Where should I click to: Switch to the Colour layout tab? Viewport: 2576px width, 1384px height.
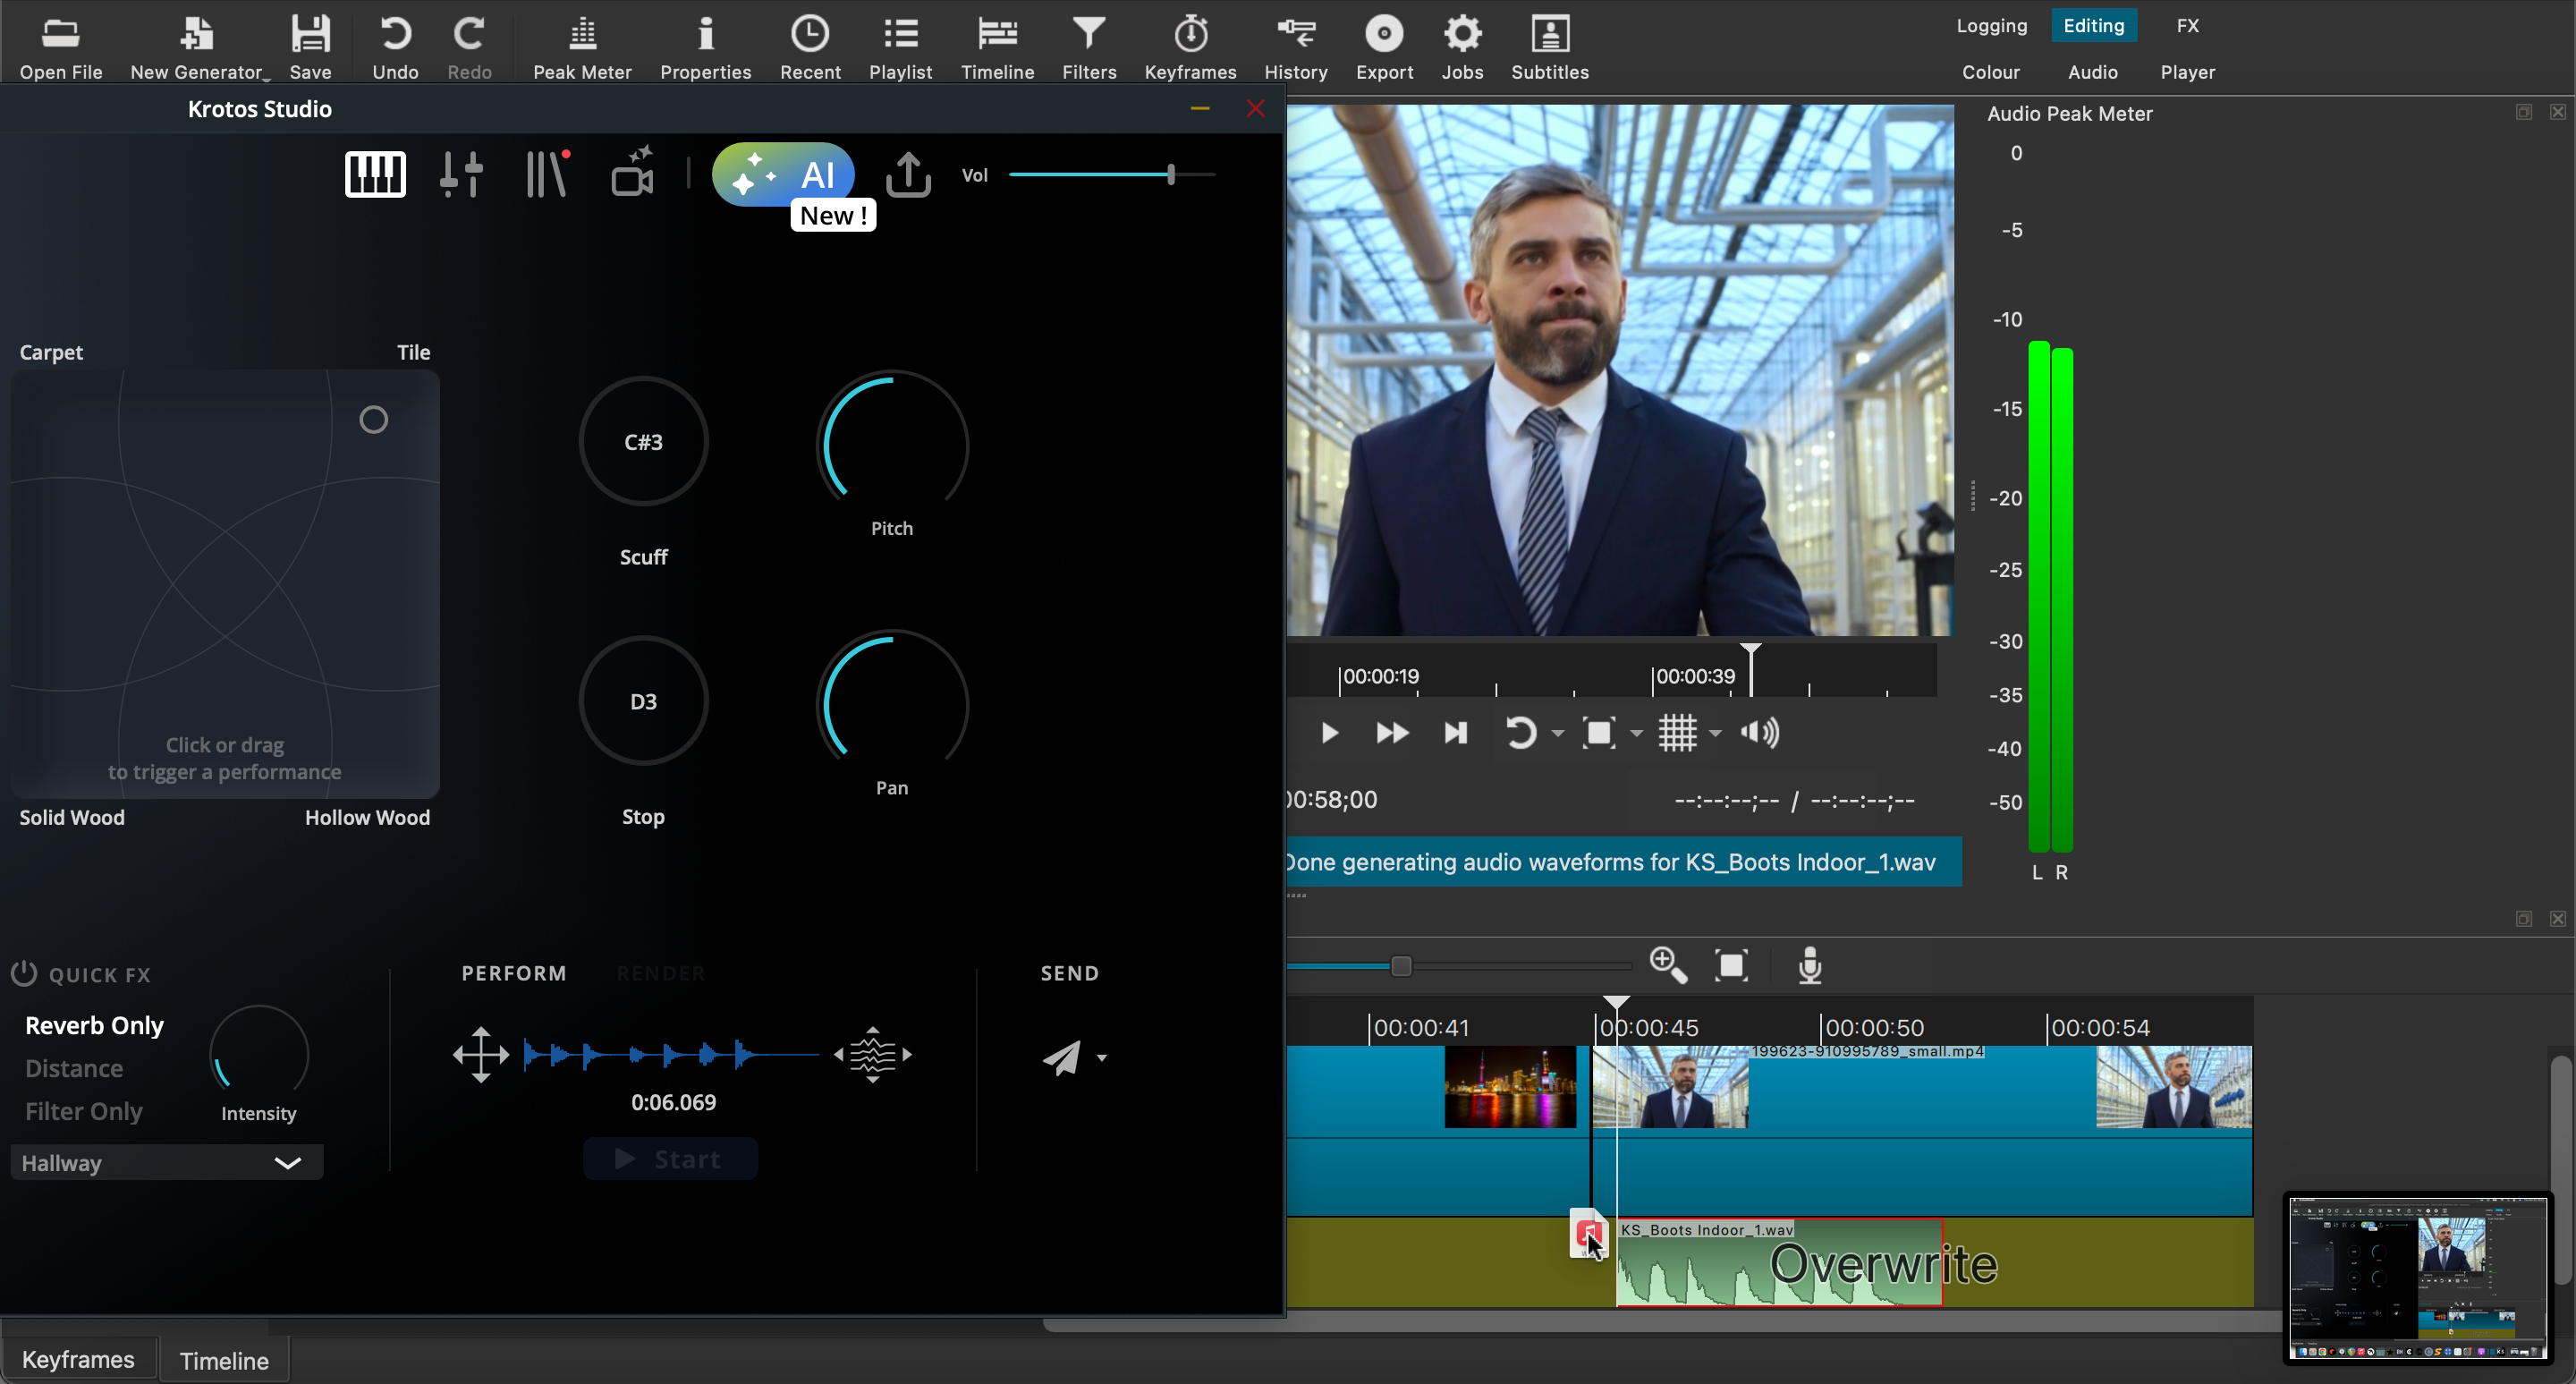(1990, 72)
